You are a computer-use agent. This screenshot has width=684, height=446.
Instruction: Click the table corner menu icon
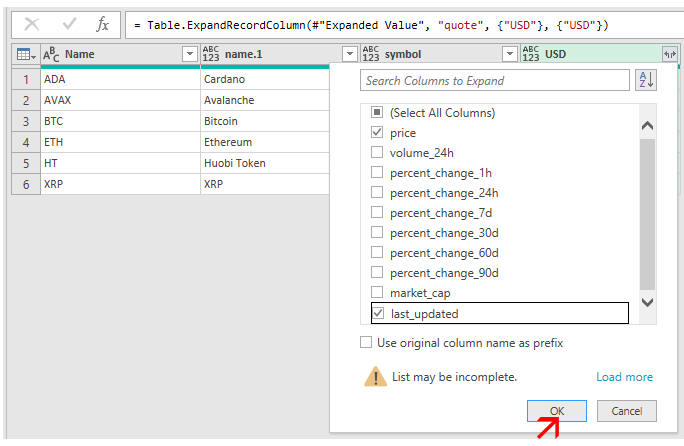pyautogui.click(x=26, y=54)
